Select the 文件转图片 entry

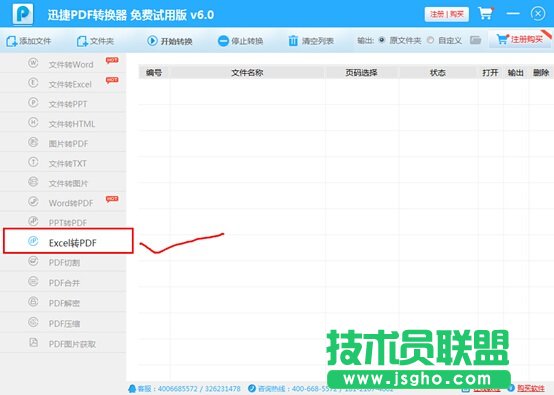pyautogui.click(x=63, y=183)
